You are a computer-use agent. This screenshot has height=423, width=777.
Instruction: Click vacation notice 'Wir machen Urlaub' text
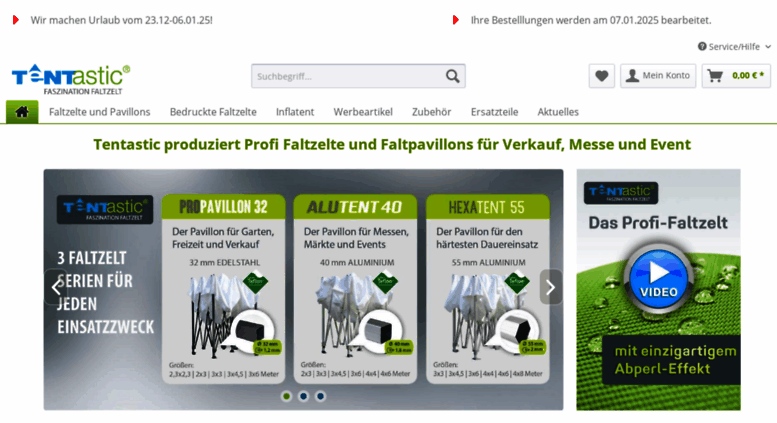121,20
